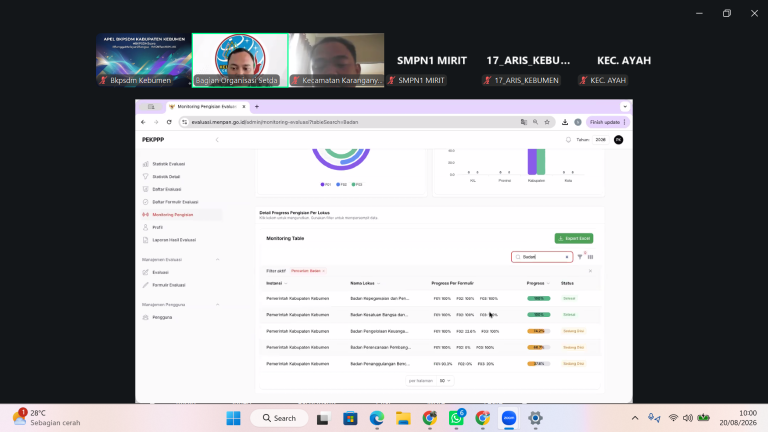
Task: Click the notification bell icon in header
Action: [x=568, y=140]
